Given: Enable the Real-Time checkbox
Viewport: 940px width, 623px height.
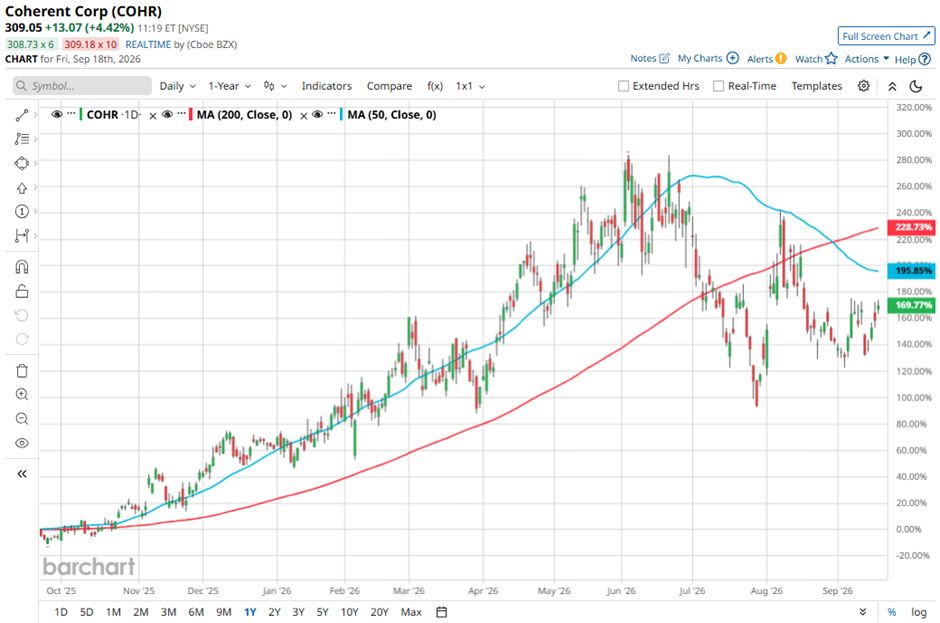Looking at the screenshot, I should [x=718, y=86].
